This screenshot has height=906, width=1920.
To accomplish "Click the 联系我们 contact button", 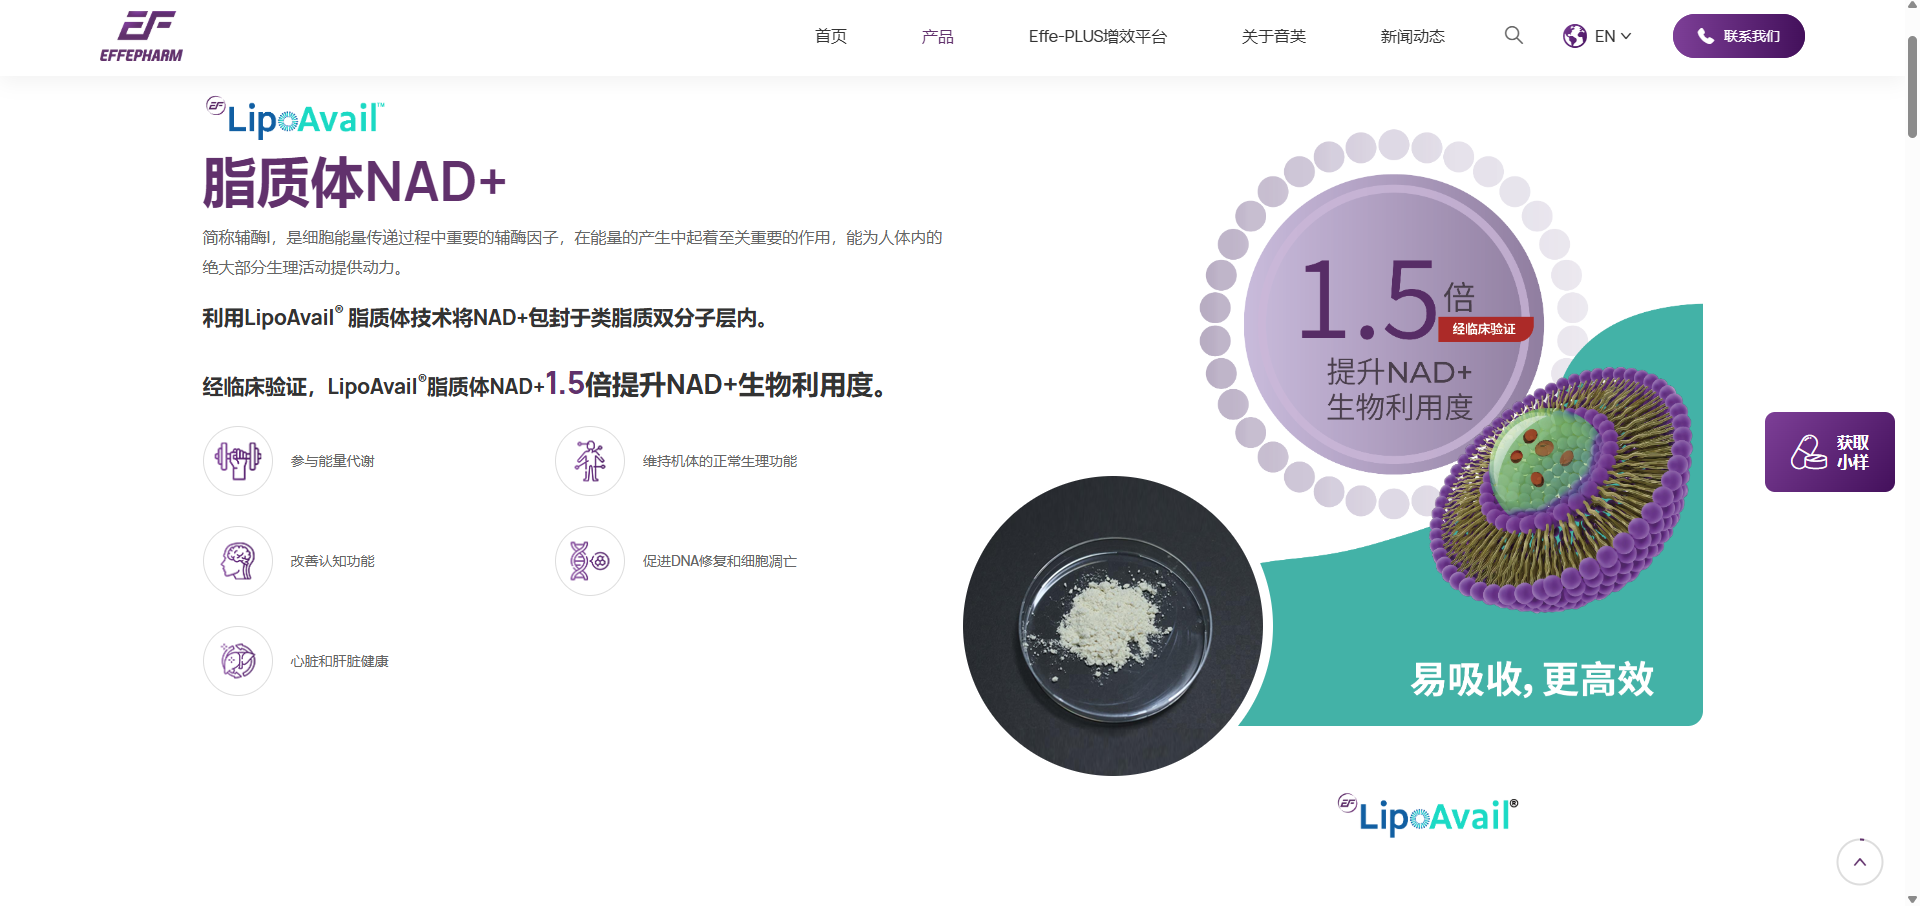I will [1738, 36].
